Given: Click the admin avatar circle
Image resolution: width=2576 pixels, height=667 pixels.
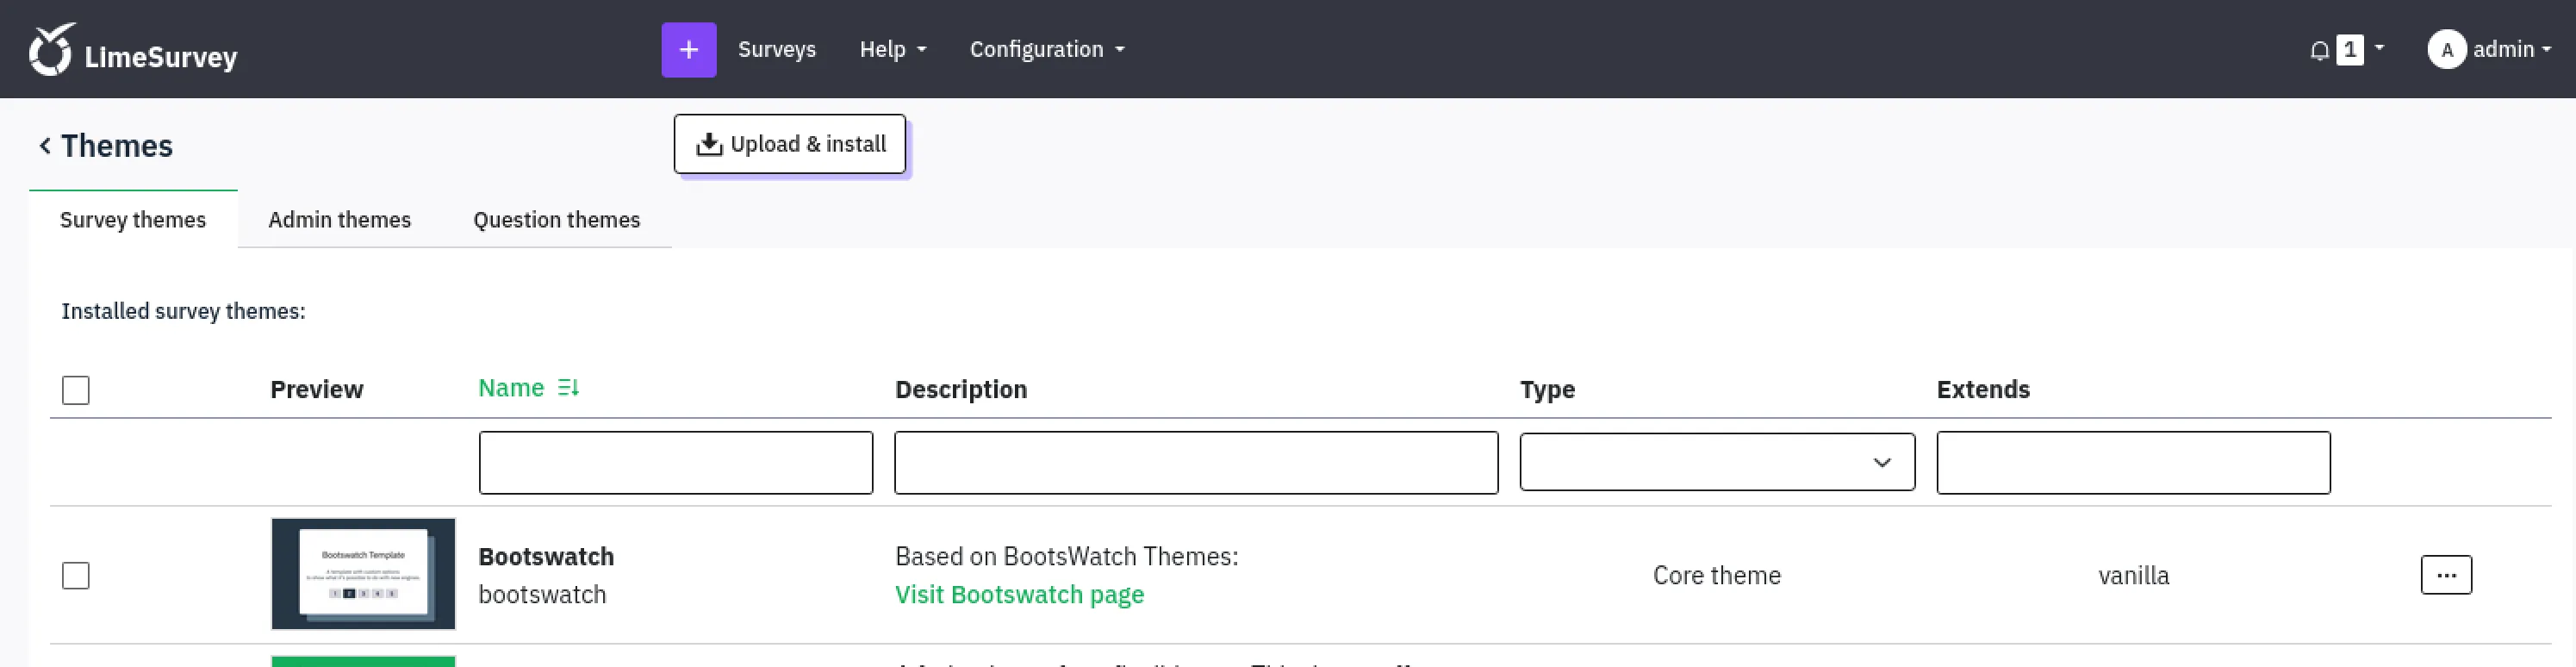Looking at the screenshot, I should [2446, 49].
